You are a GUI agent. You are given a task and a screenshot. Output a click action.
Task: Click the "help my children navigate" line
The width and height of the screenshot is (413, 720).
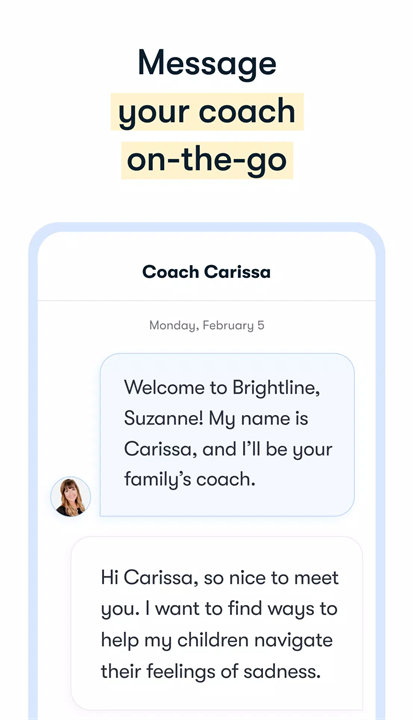coord(217,641)
